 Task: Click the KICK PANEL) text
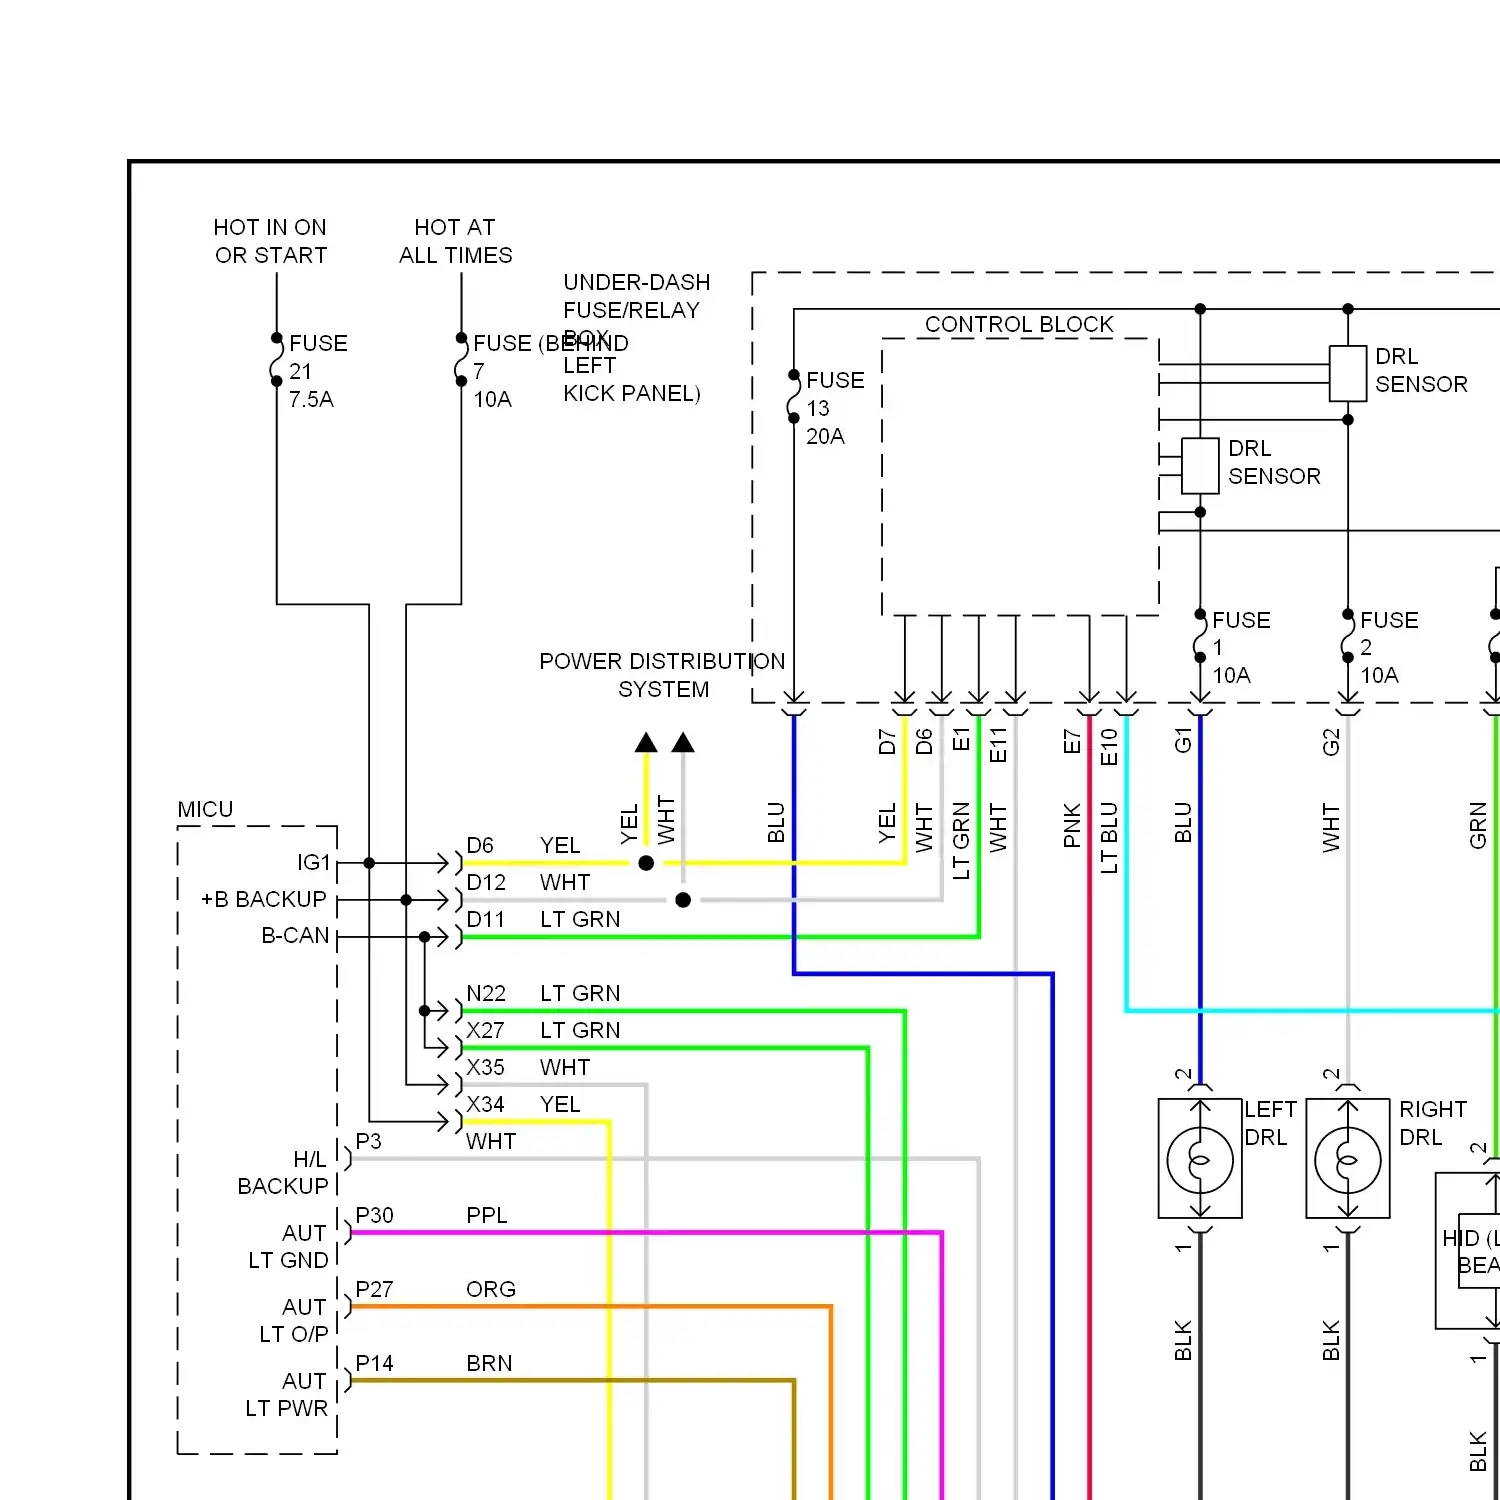(632, 393)
